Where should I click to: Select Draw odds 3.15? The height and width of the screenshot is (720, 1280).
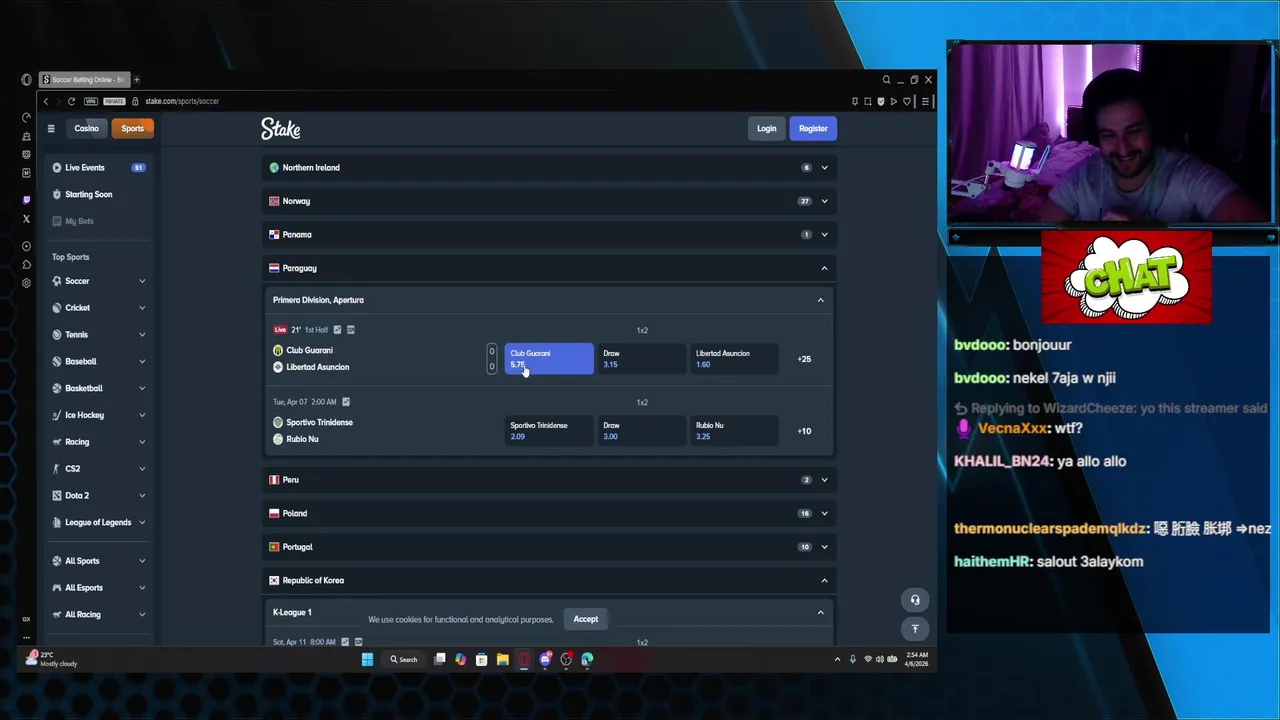click(641, 359)
